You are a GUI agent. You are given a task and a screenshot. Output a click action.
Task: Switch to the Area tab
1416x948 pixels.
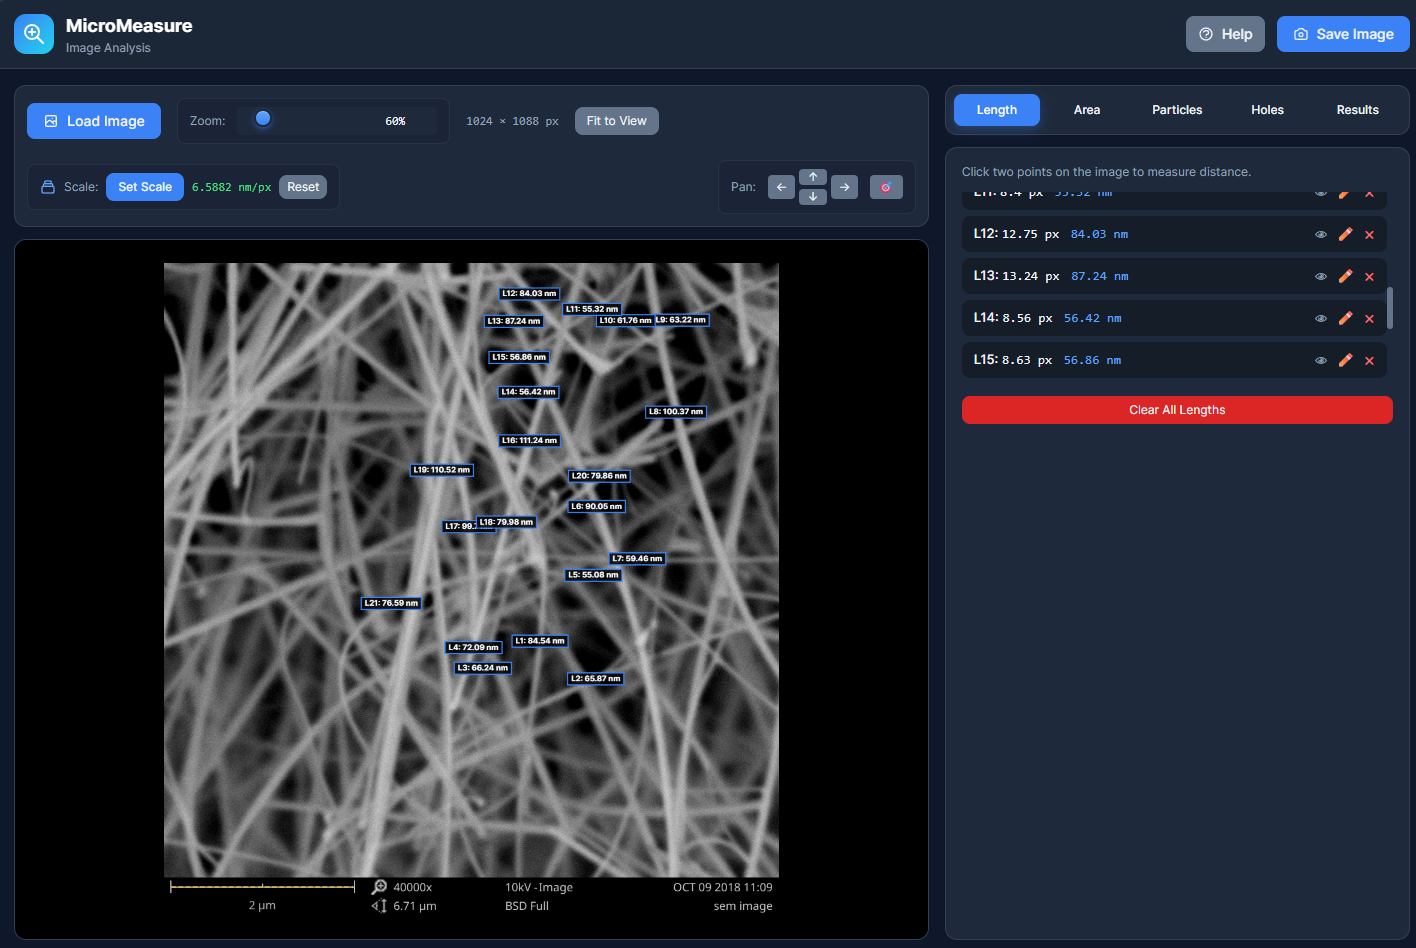point(1087,110)
